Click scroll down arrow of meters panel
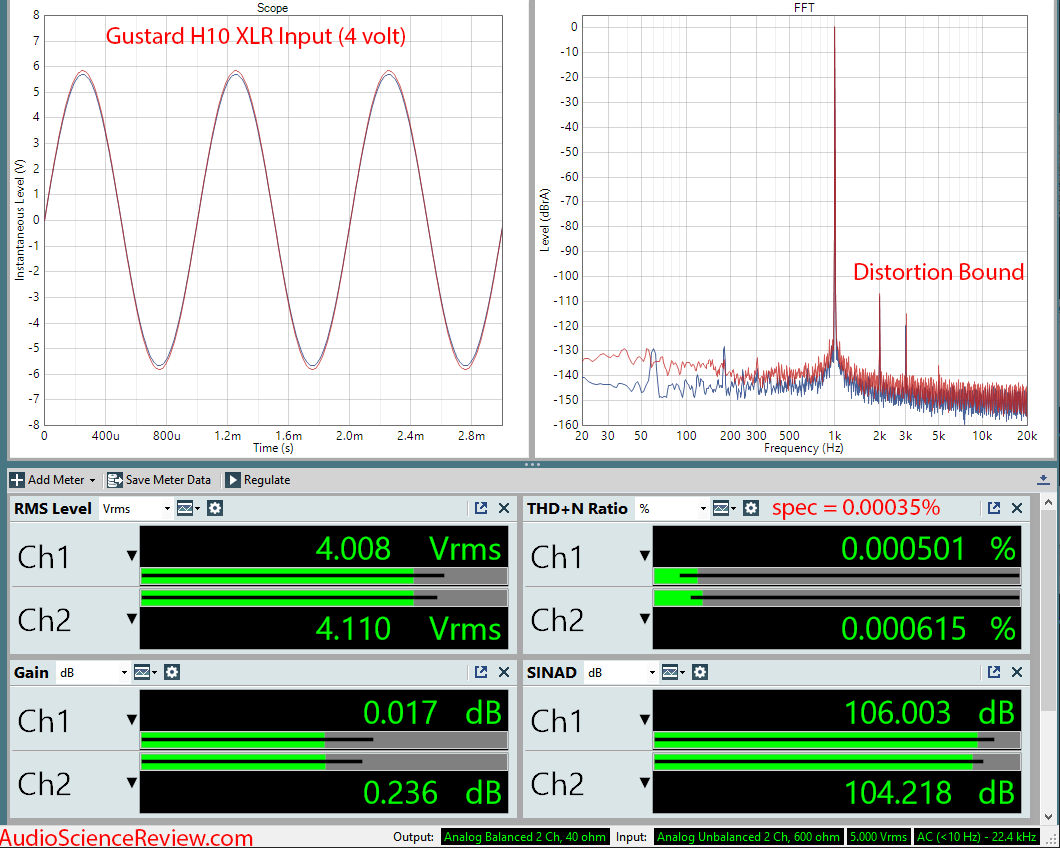 pos(1049,817)
